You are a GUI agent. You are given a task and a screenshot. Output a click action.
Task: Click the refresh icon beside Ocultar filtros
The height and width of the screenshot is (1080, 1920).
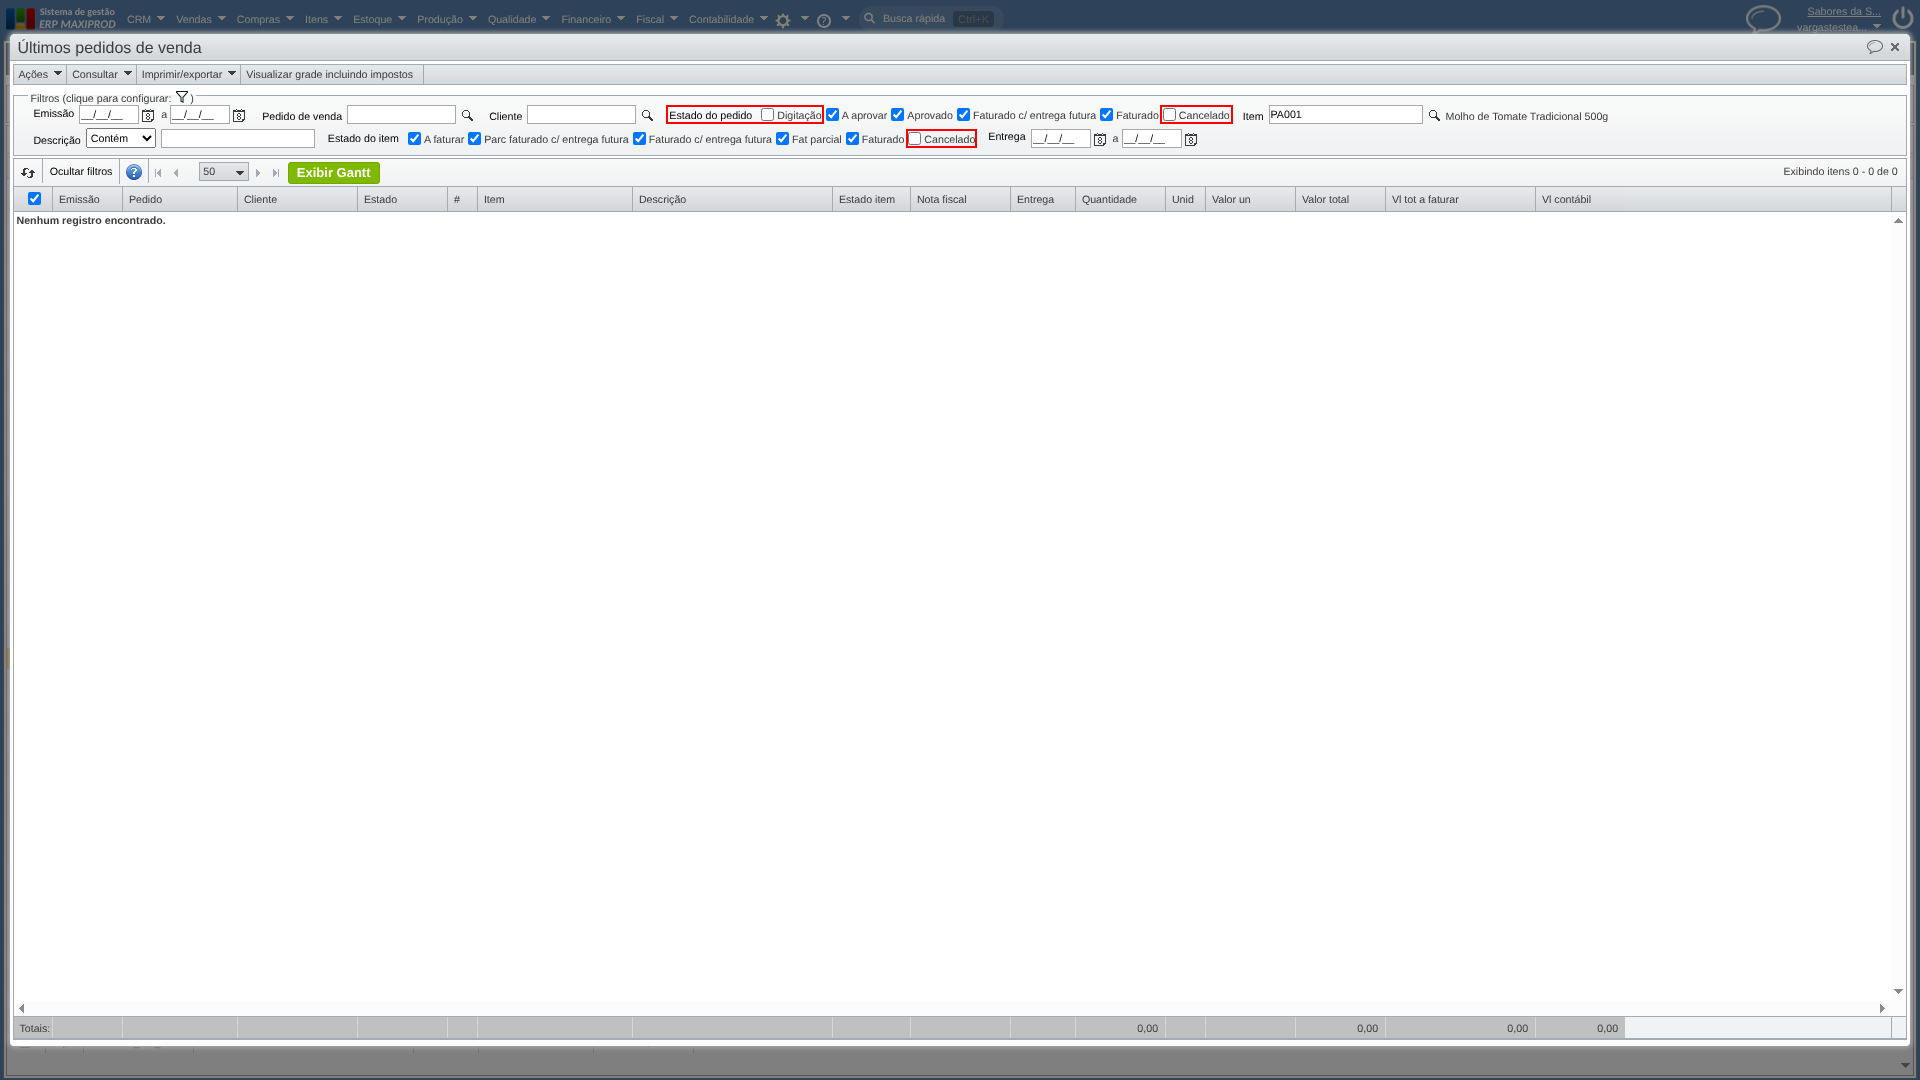[x=28, y=173]
